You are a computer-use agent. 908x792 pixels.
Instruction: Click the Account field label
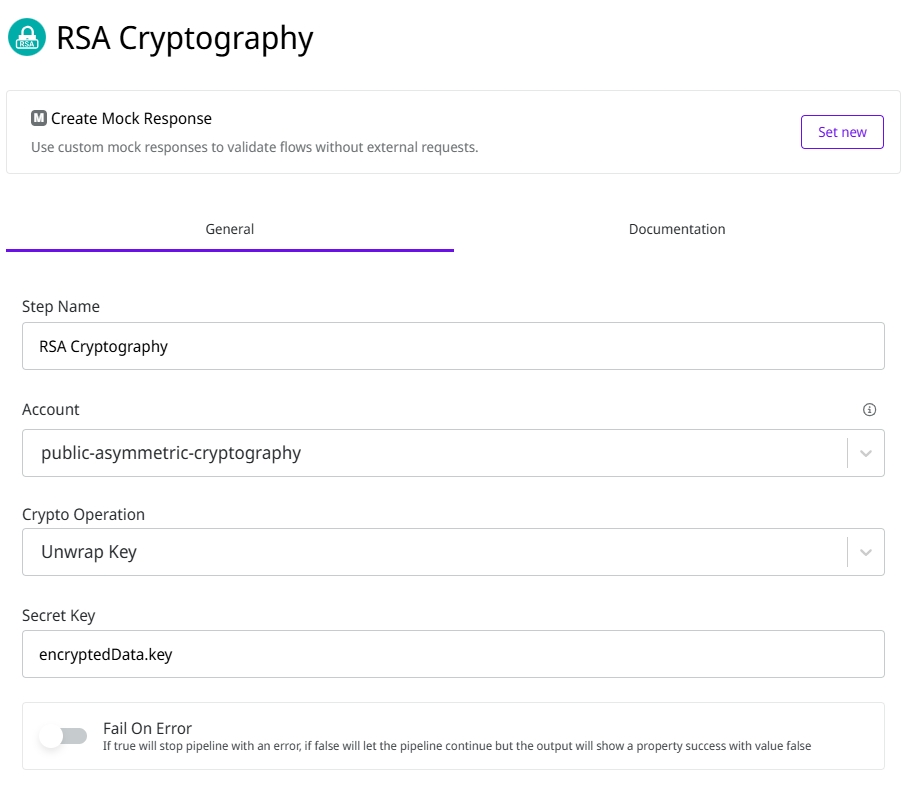pyautogui.click(x=51, y=409)
